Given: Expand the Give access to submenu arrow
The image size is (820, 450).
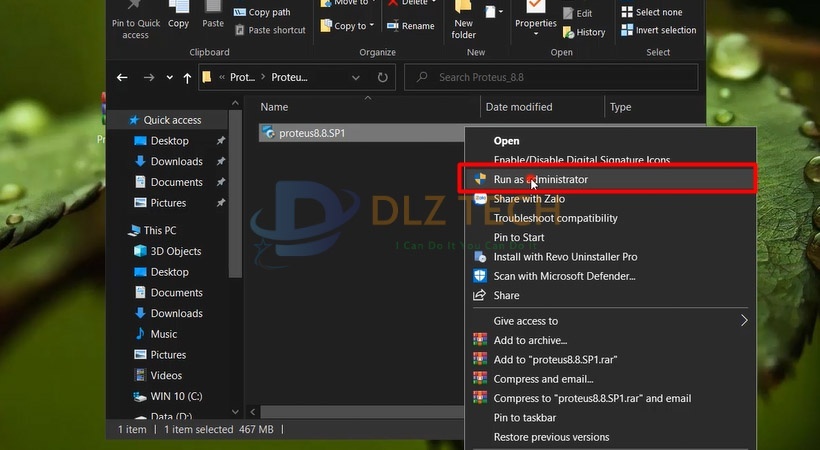Looking at the screenshot, I should click(743, 321).
